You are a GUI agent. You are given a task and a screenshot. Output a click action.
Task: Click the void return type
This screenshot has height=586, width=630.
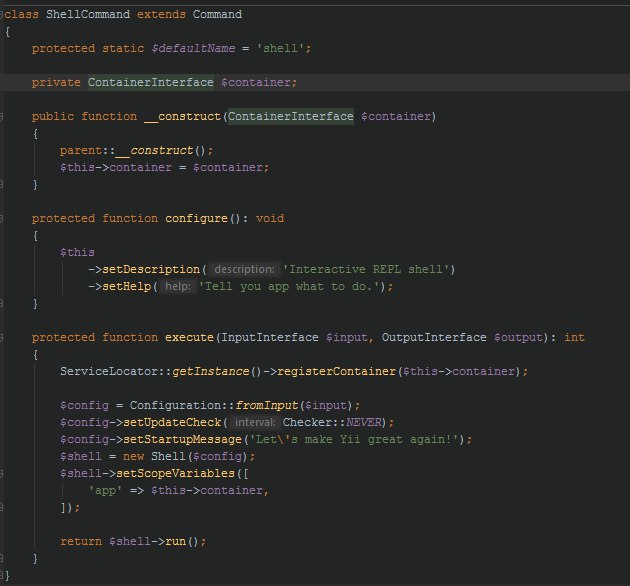click(x=270, y=219)
